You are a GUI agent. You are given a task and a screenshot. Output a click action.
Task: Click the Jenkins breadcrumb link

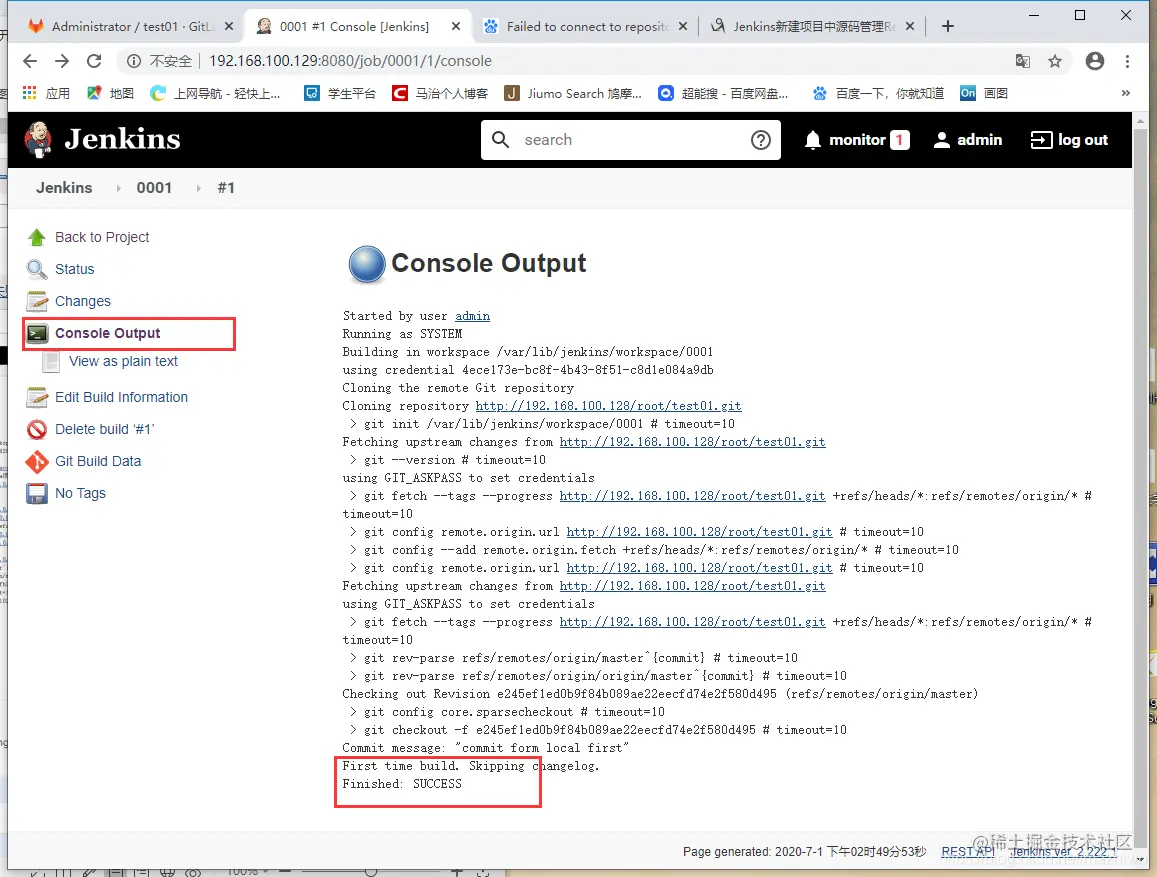coord(64,188)
